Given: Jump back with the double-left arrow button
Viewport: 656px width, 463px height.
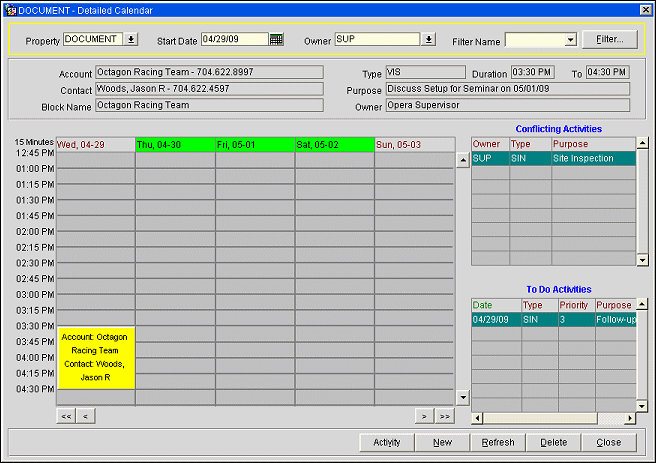Looking at the screenshot, I should [65, 415].
